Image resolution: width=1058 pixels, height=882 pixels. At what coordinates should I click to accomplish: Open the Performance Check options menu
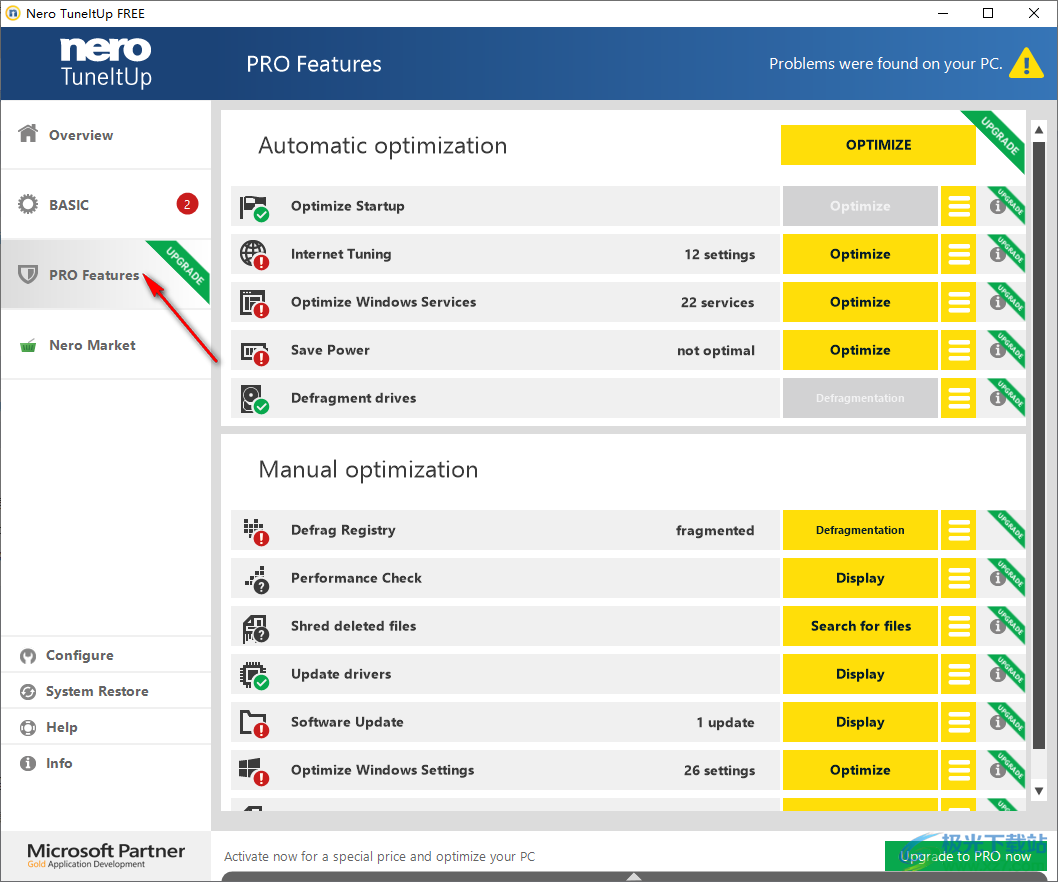[958, 578]
